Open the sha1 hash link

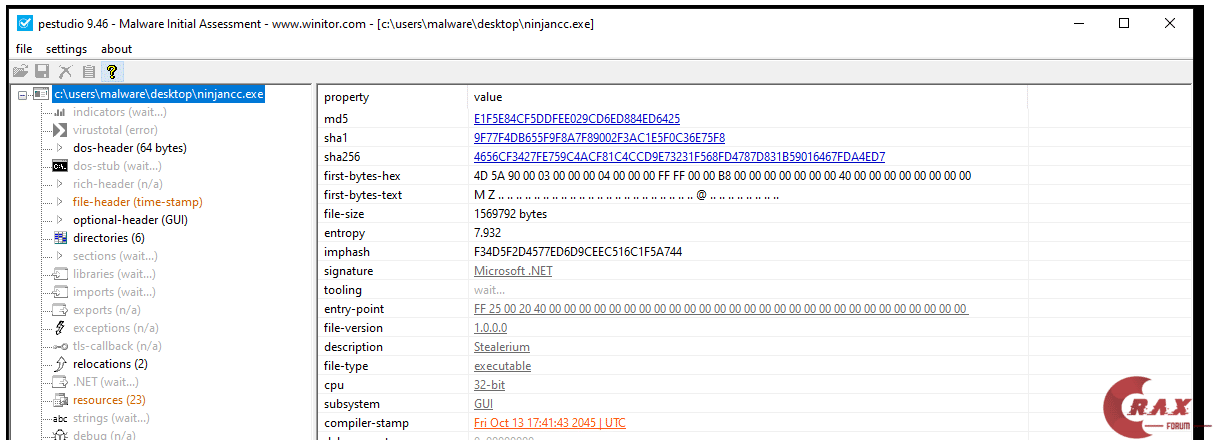pyautogui.click(x=599, y=138)
